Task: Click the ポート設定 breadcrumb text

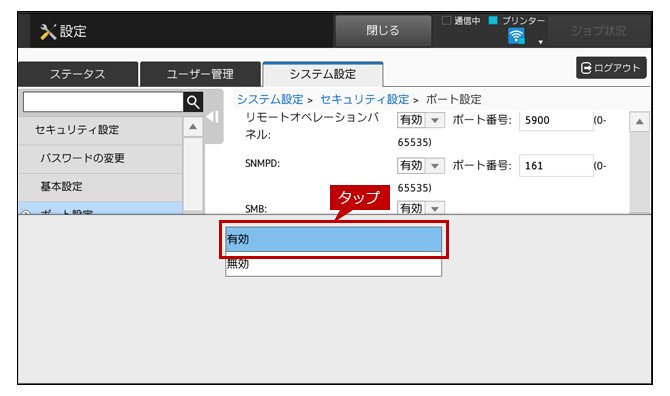Action: click(453, 100)
